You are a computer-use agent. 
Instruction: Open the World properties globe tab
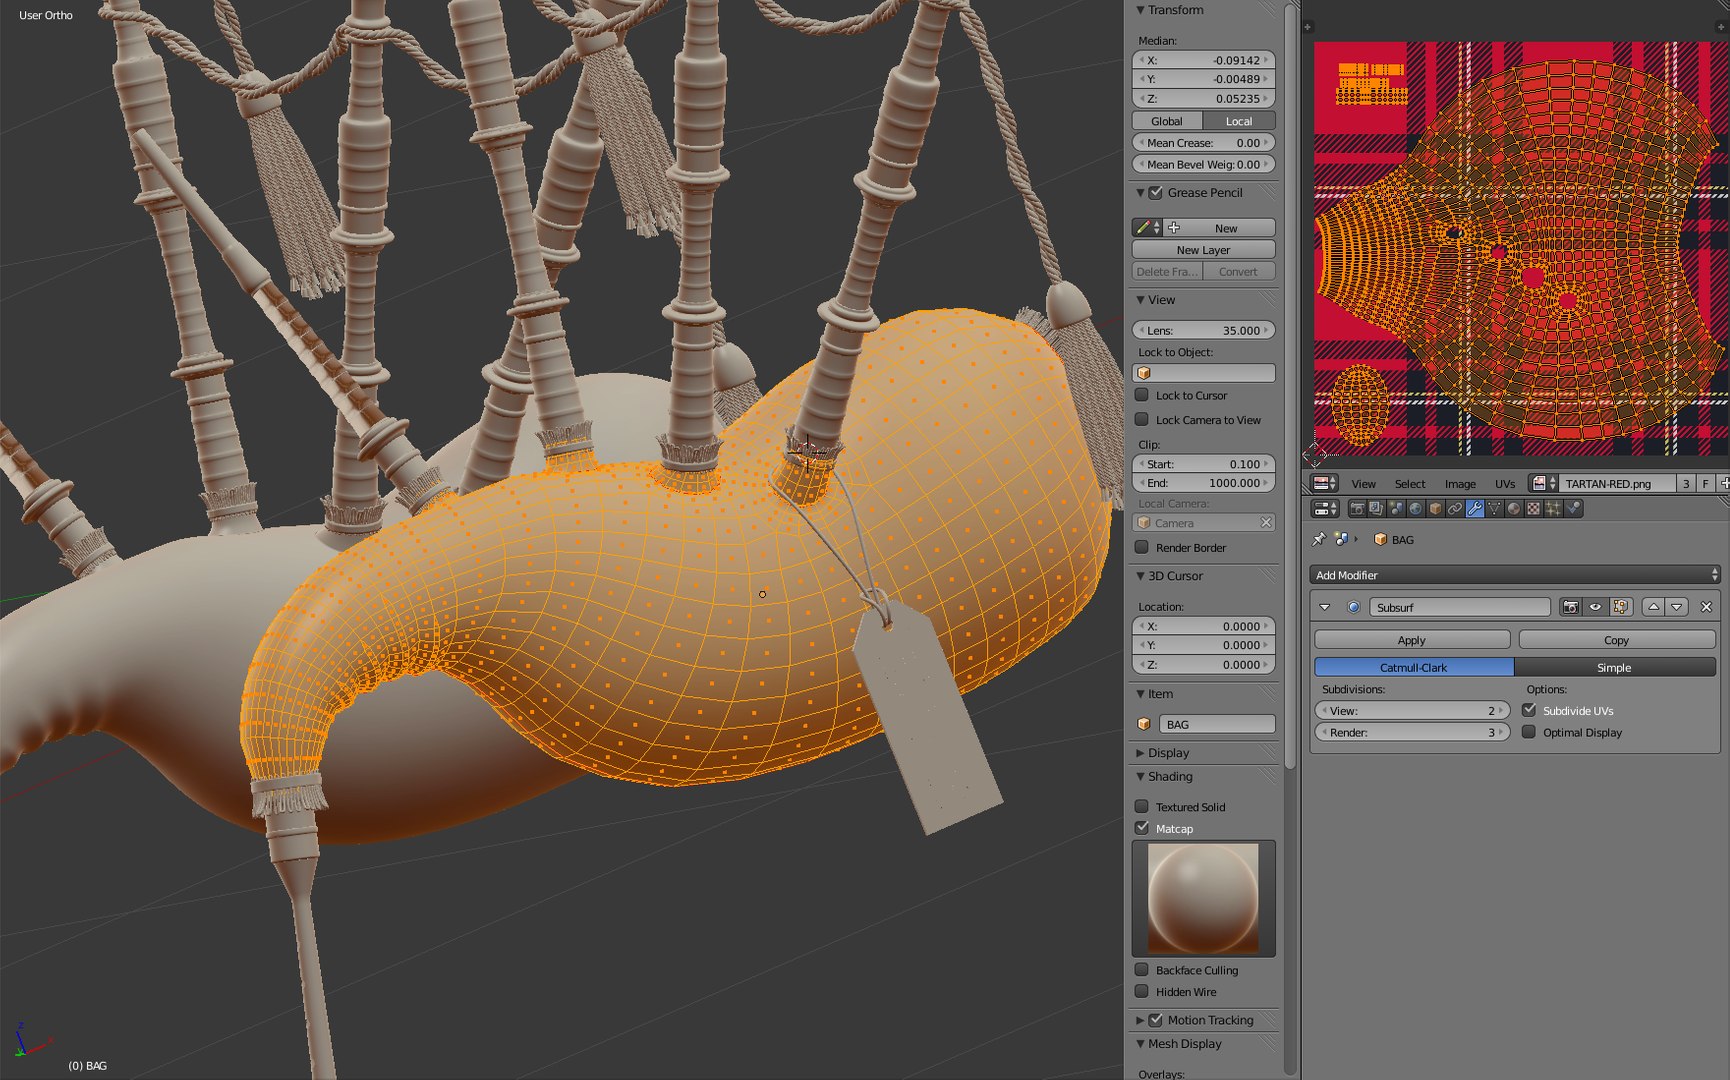tap(1415, 509)
